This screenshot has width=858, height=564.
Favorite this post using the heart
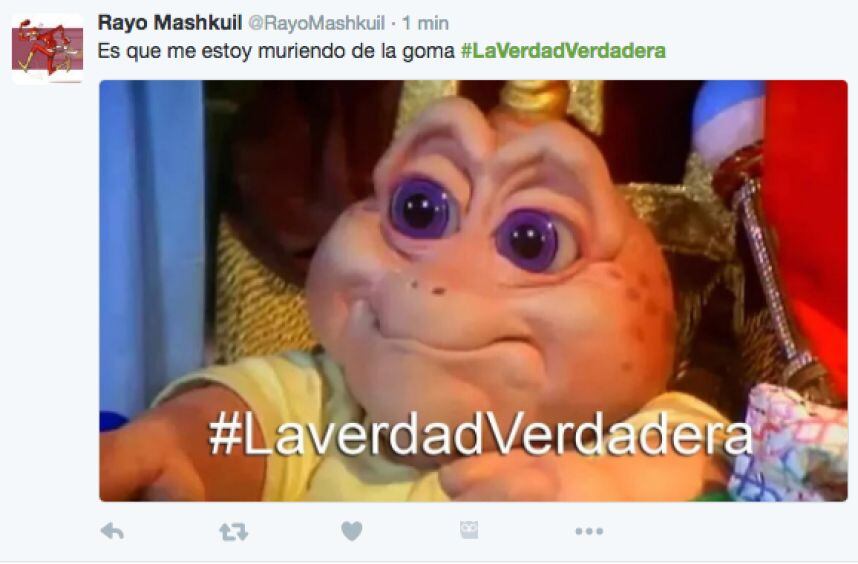click(x=351, y=531)
